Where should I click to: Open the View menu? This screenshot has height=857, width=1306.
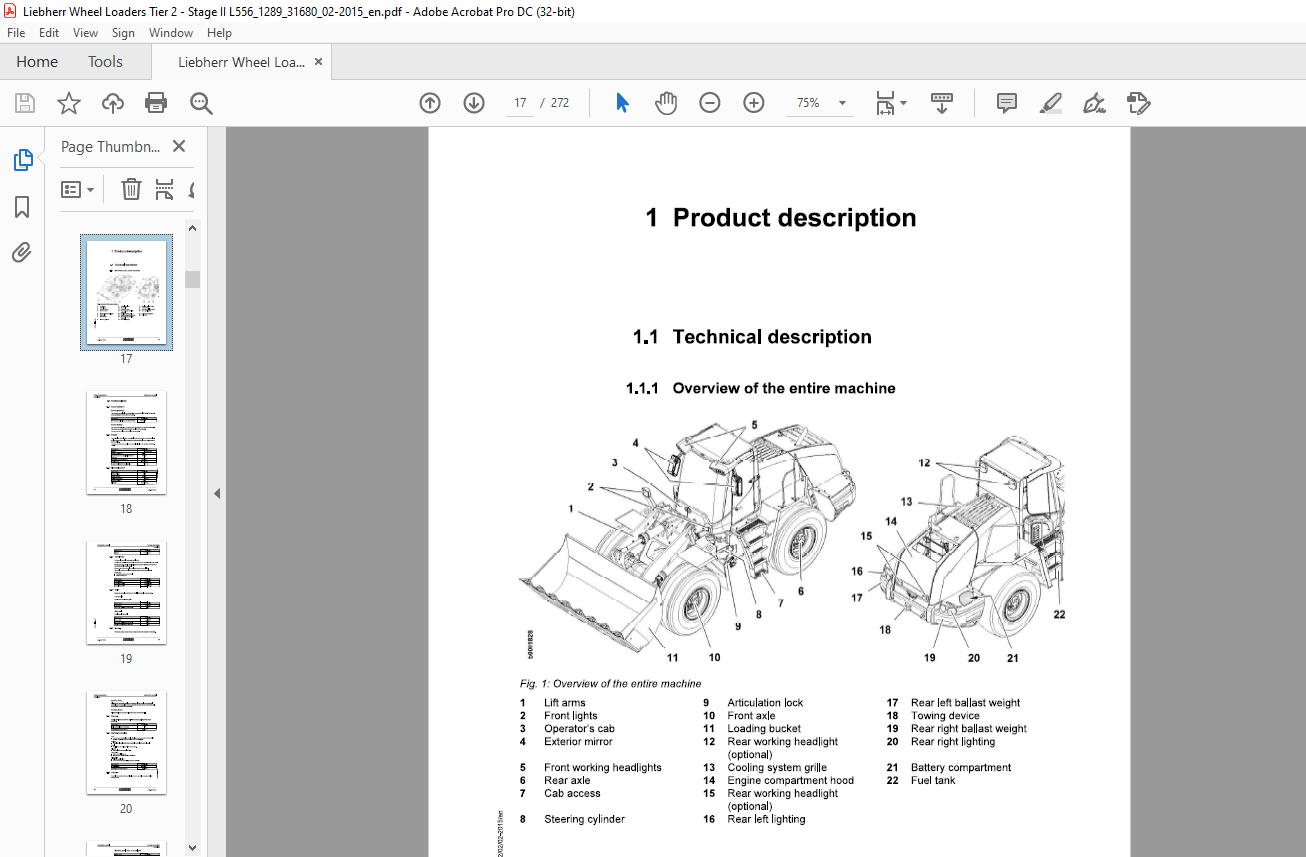tap(86, 33)
